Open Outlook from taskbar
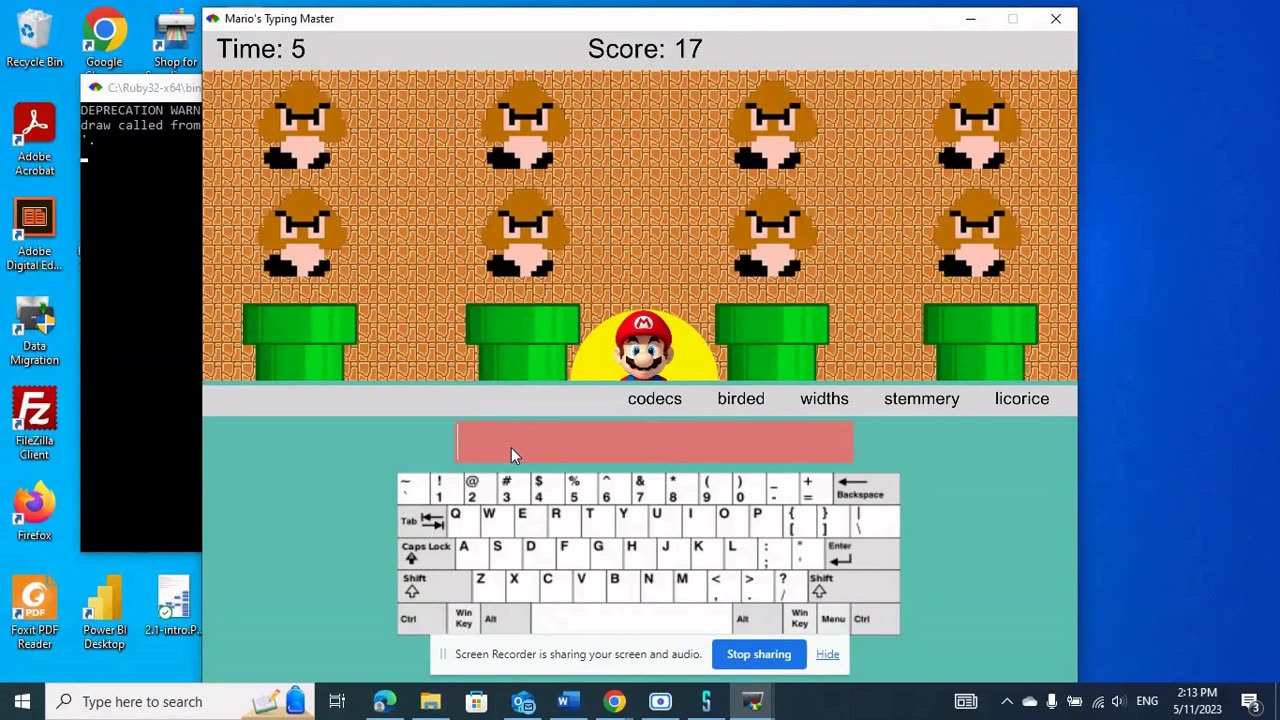1280x720 pixels. coord(523,701)
